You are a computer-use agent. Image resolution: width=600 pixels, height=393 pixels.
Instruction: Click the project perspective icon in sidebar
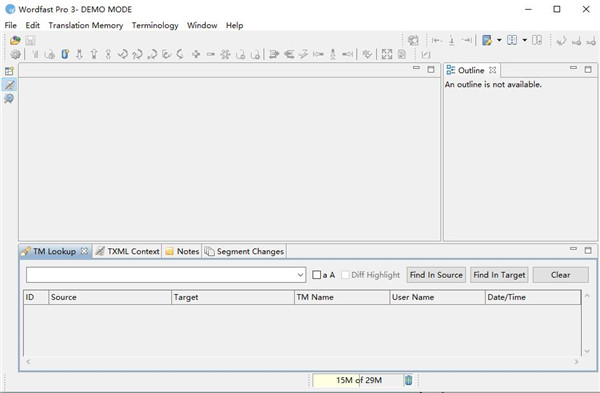pos(9,71)
